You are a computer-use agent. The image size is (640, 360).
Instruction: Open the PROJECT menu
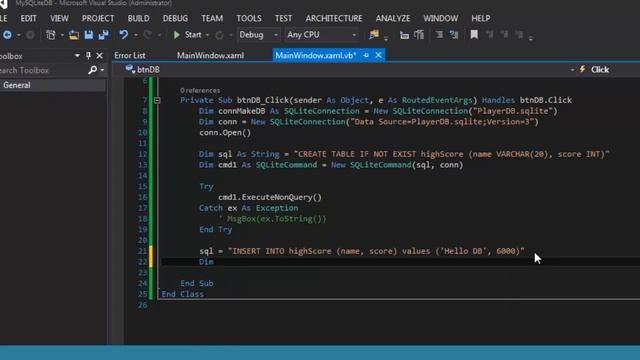tap(98, 18)
